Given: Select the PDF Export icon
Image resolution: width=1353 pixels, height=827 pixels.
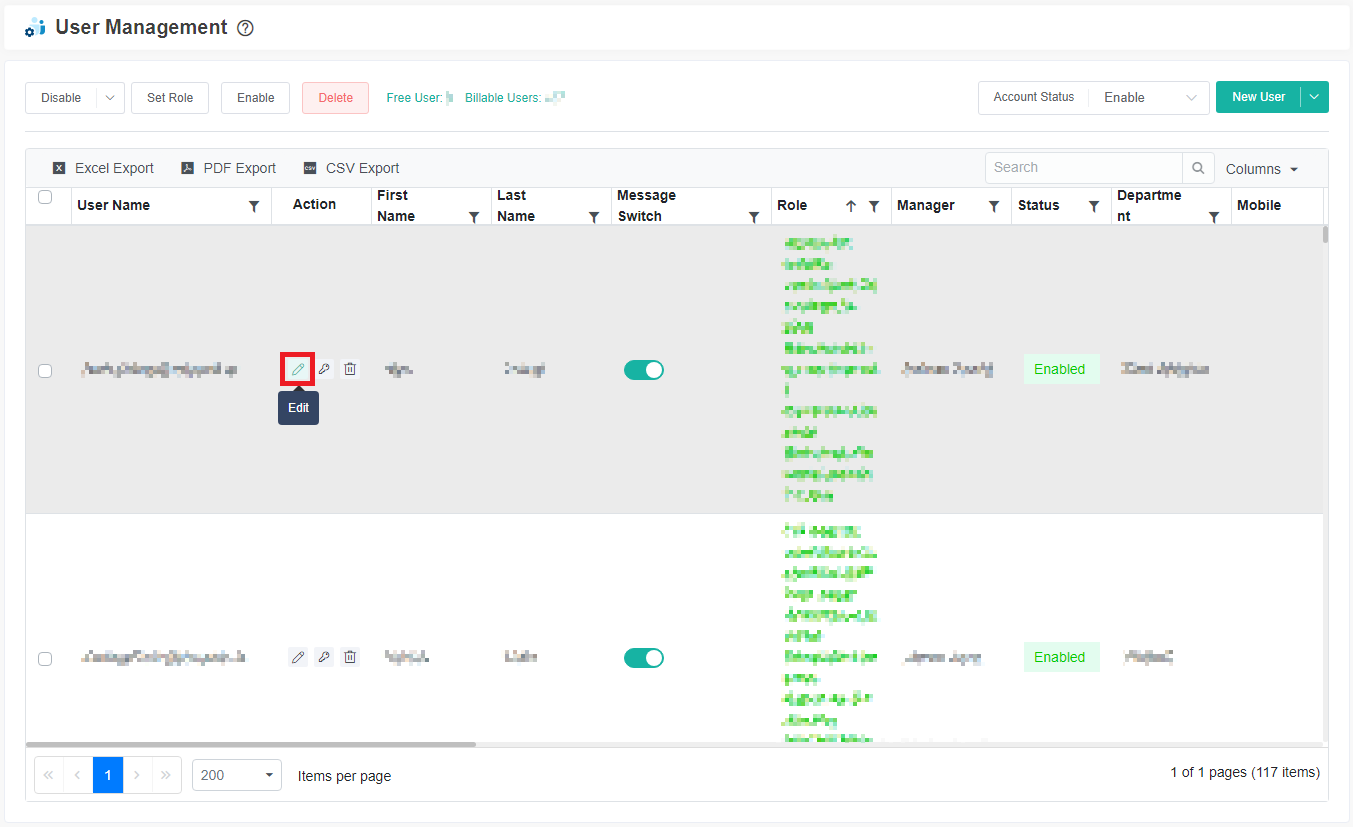Looking at the screenshot, I should coord(187,167).
